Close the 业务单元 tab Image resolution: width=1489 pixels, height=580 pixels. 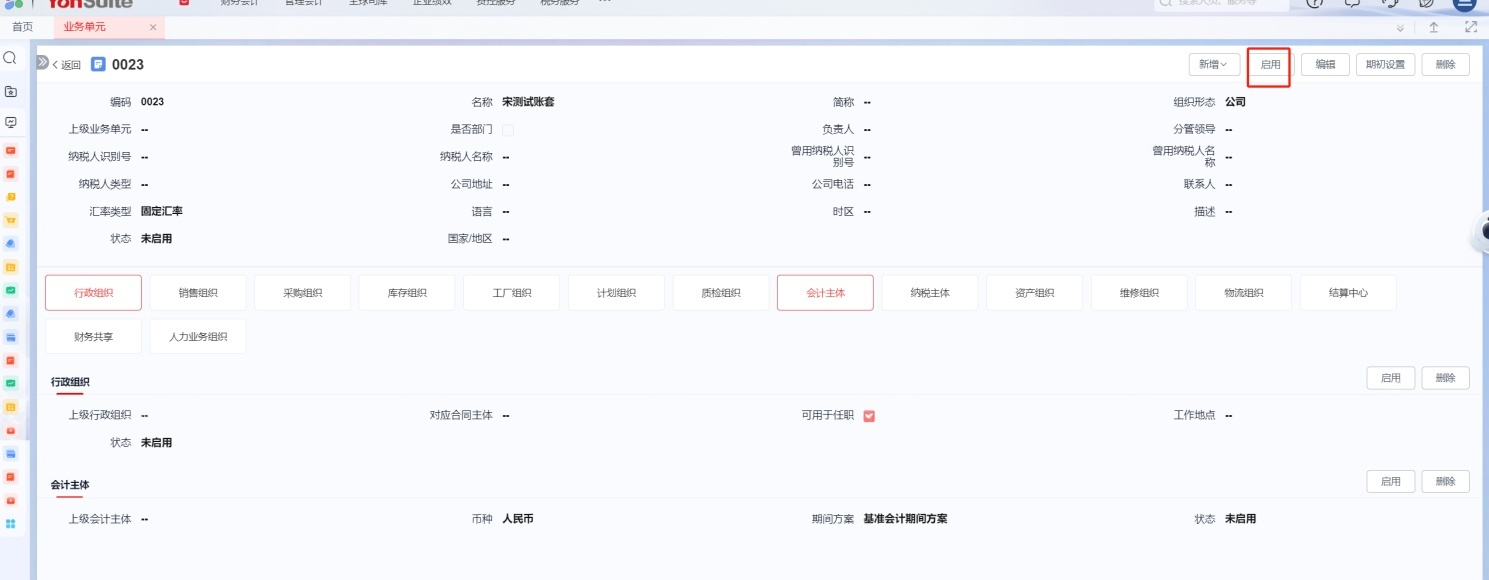tap(152, 27)
